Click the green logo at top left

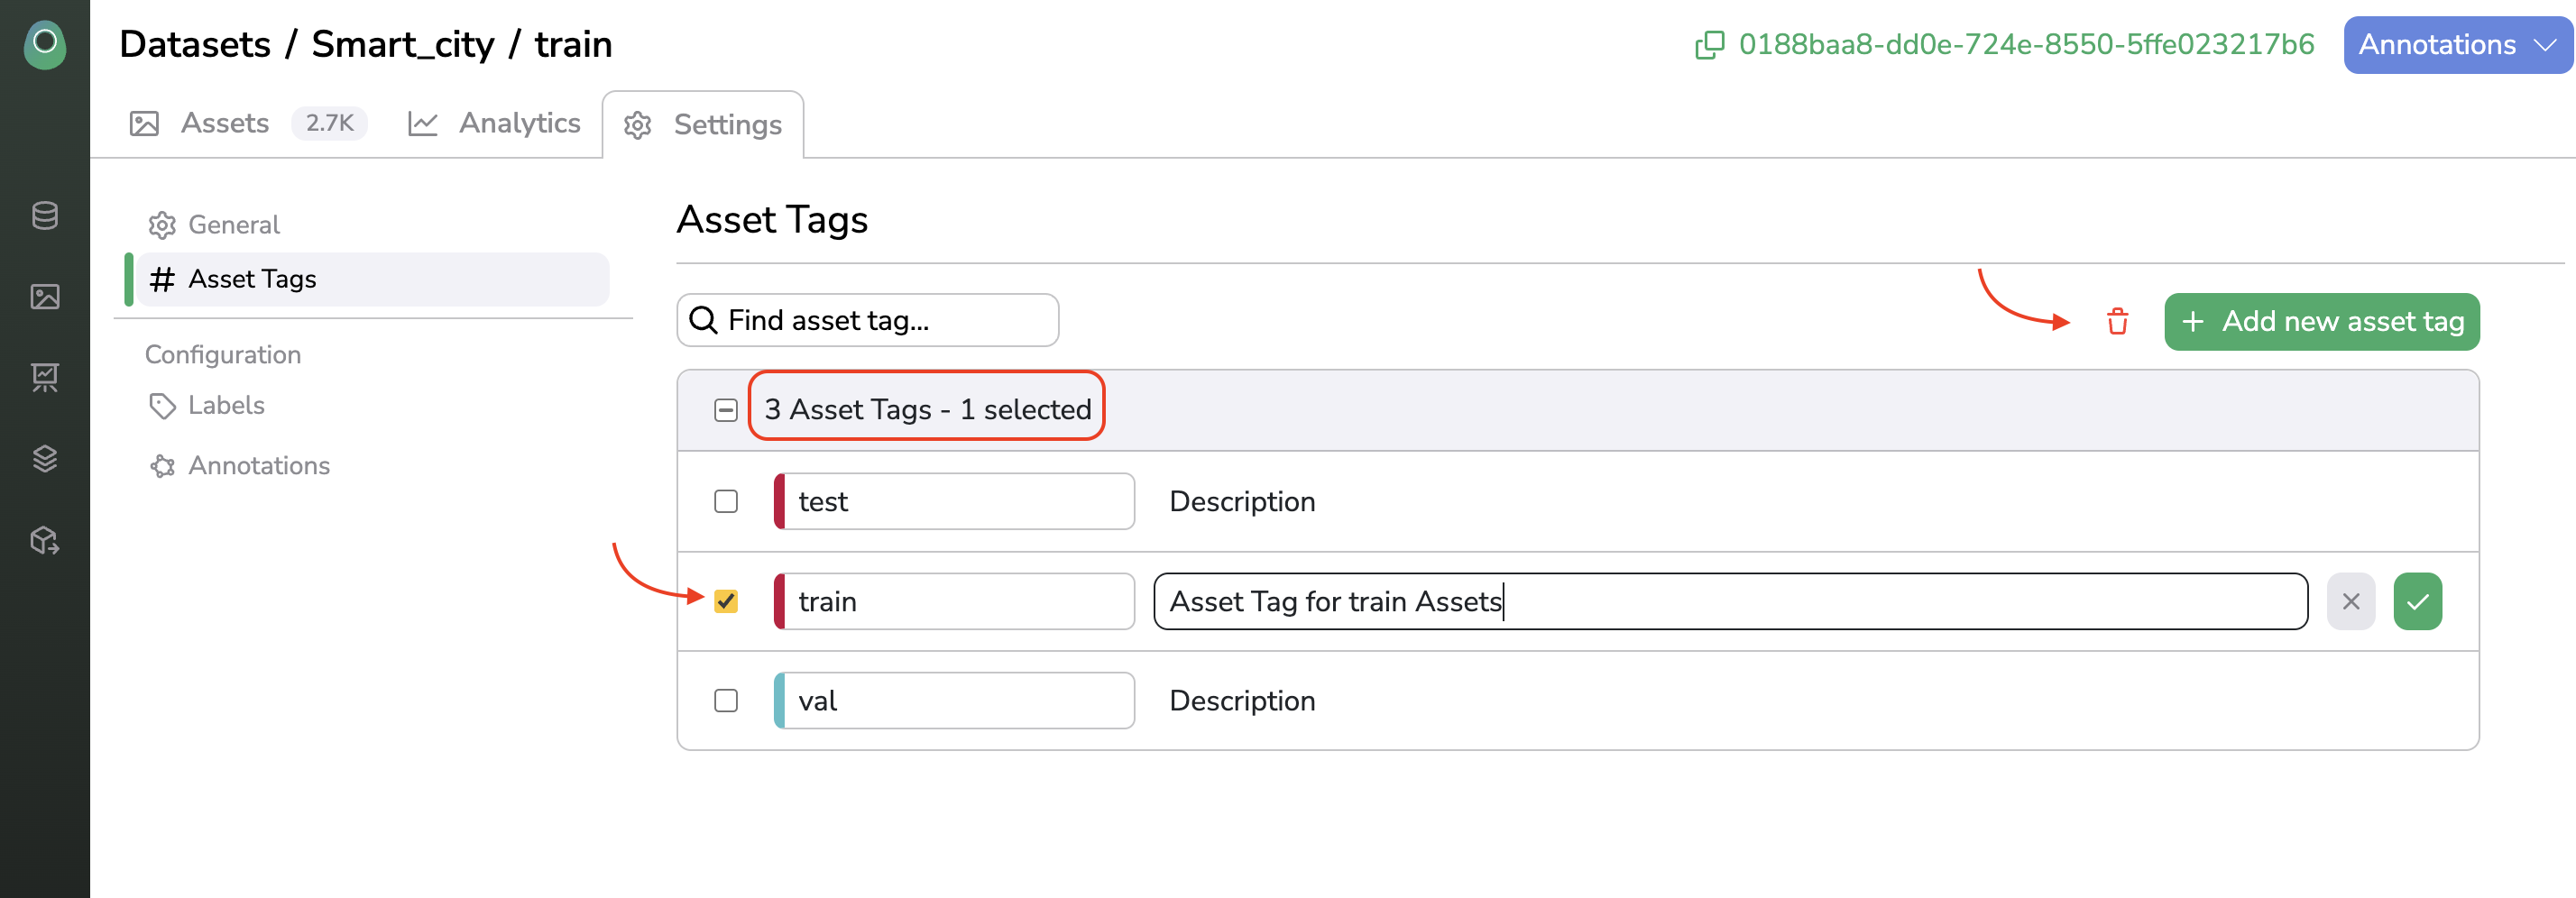[45, 45]
